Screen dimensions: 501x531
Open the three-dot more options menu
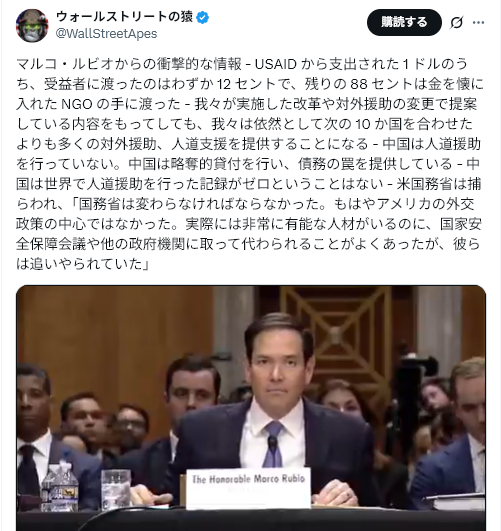478,23
